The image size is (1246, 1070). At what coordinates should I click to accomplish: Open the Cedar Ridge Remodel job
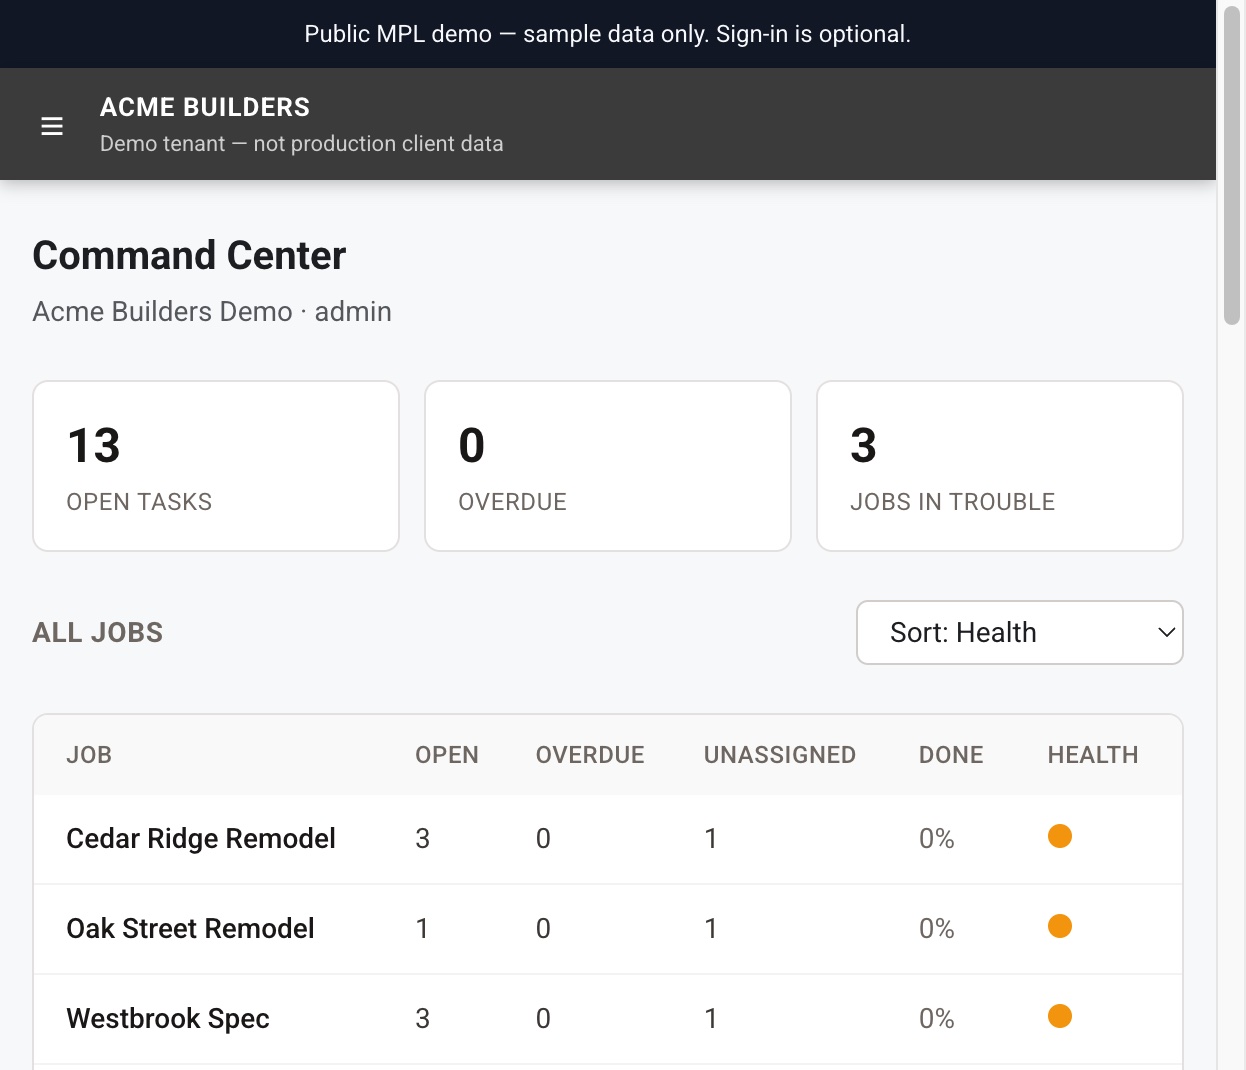(201, 838)
